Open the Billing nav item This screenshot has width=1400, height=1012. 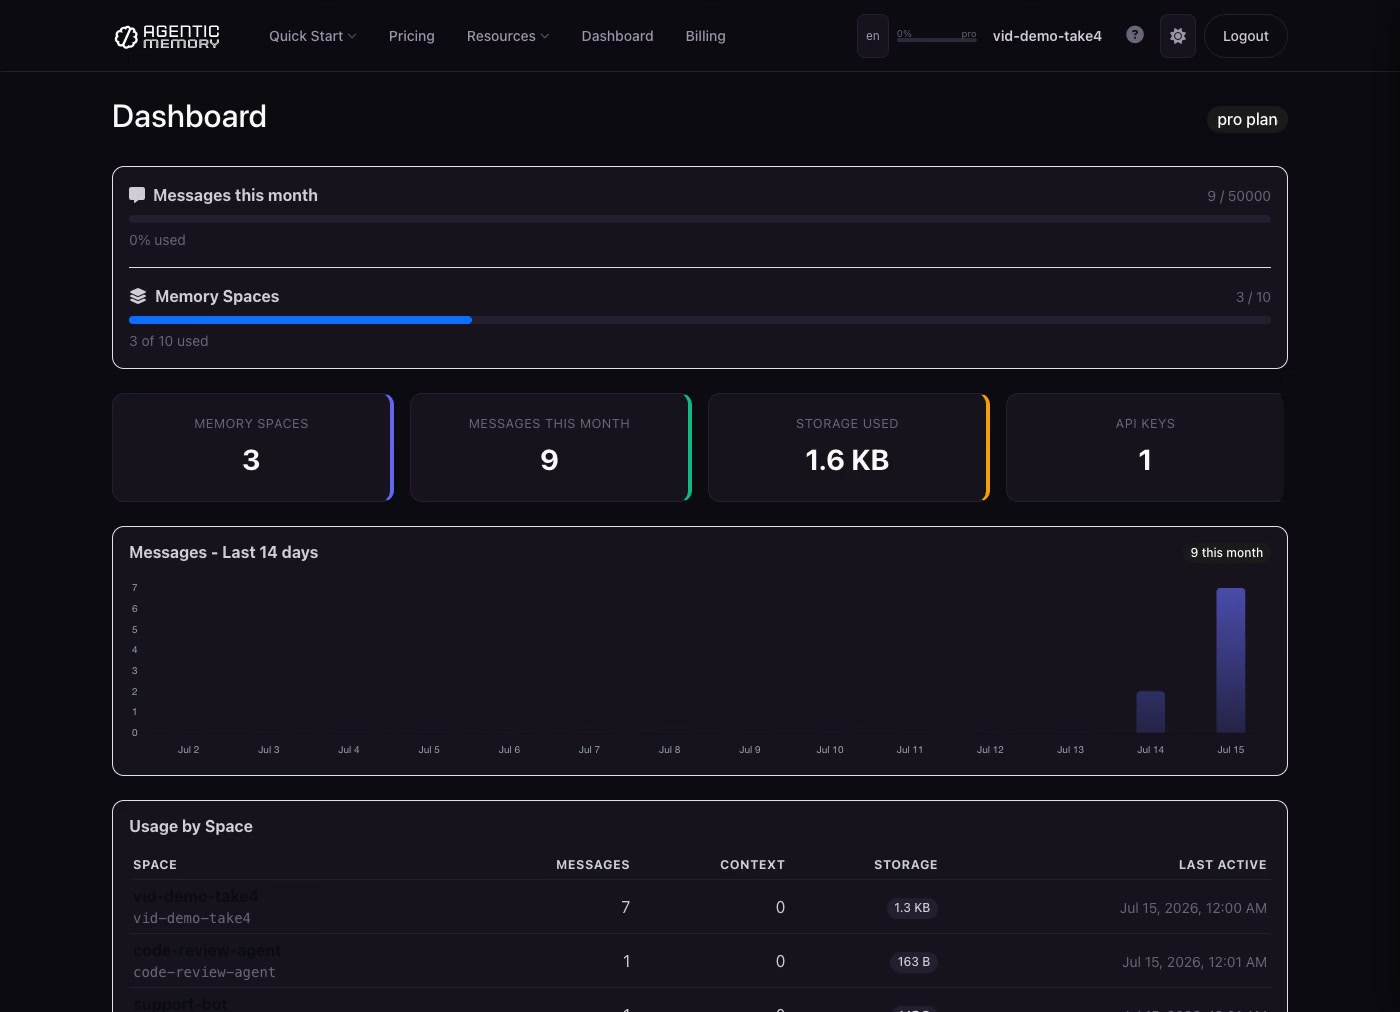[705, 36]
